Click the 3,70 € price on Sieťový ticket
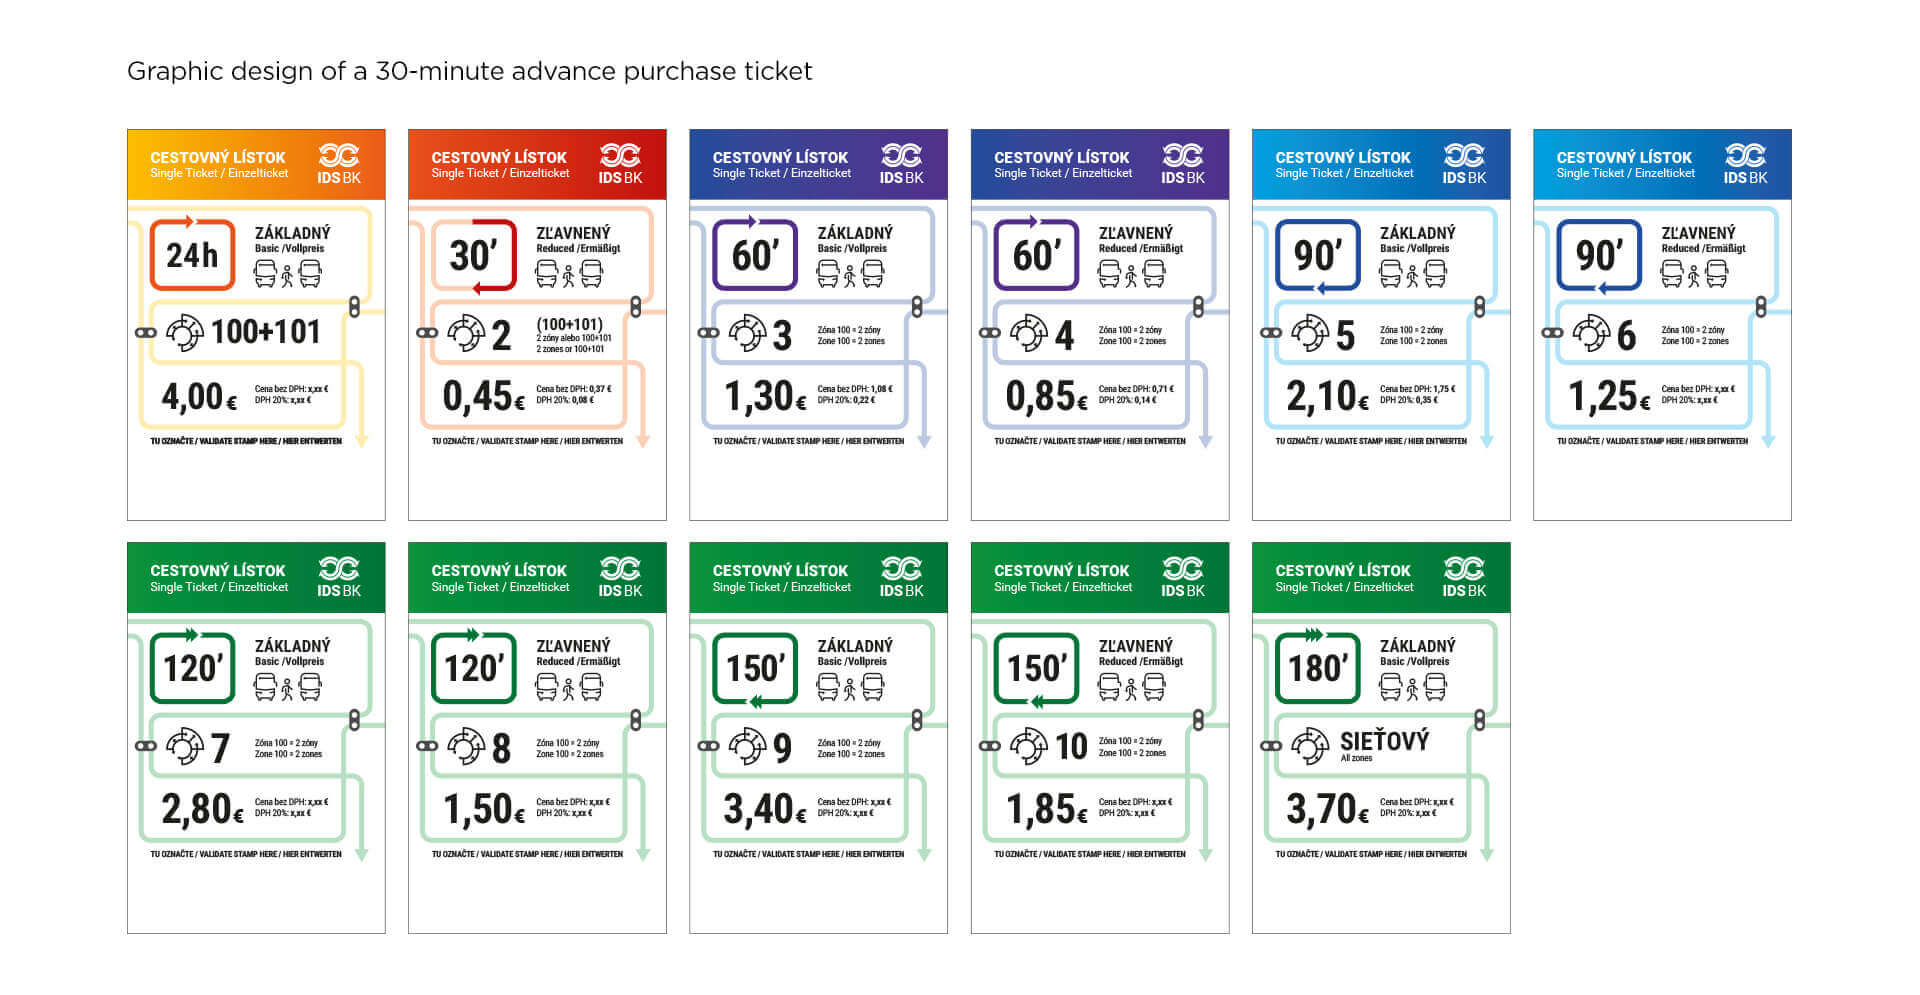This screenshot has height=995, width=1920. tap(1327, 810)
